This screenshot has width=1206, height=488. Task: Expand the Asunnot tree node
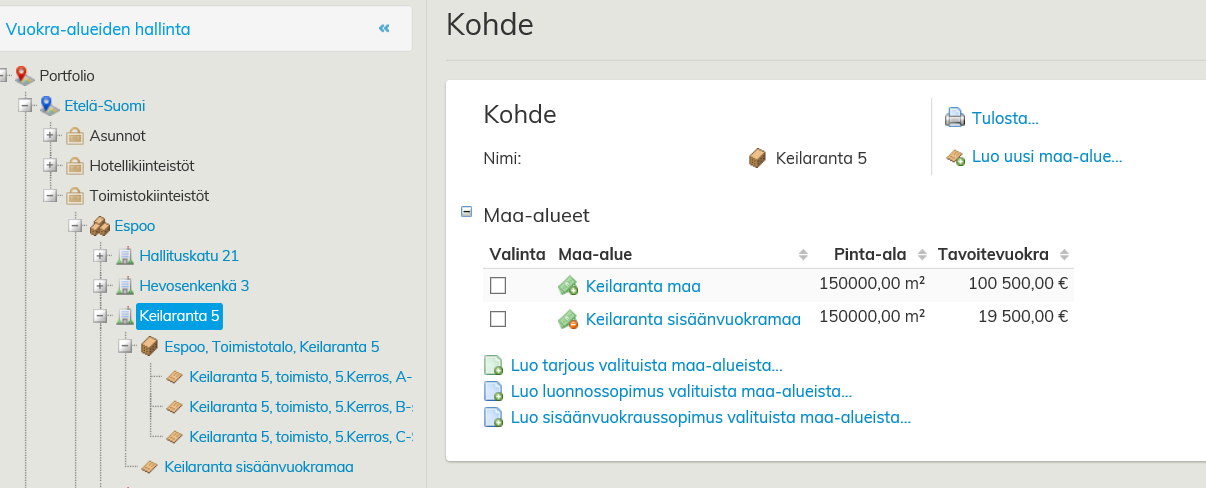(50, 136)
